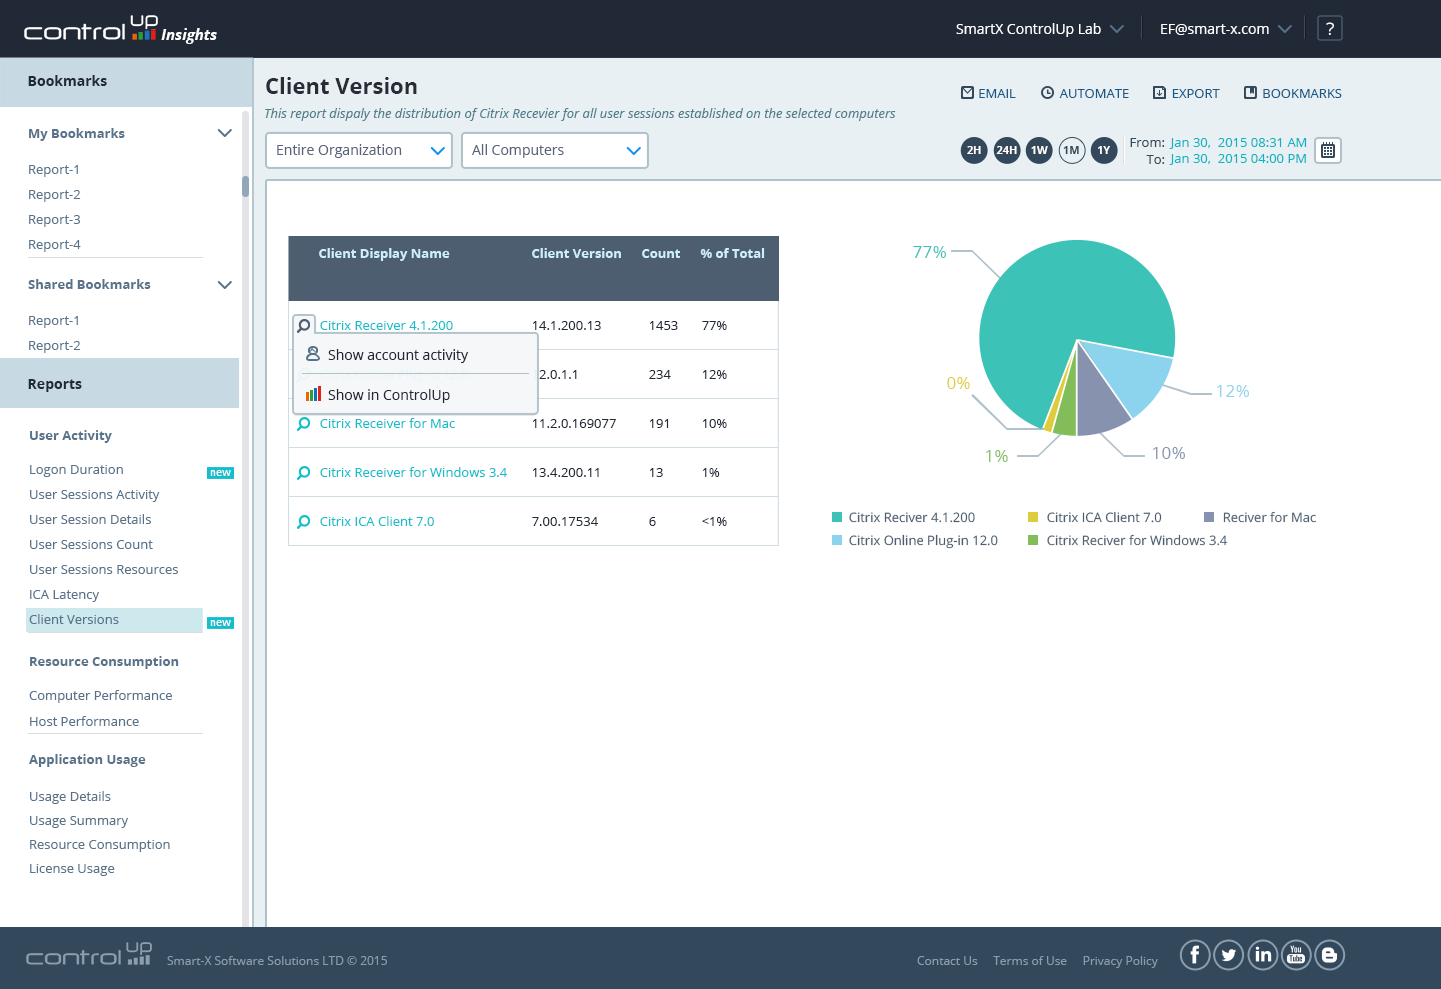The height and width of the screenshot is (989, 1441).
Task: Click the 14.1.200.13 version cell
Action: pyautogui.click(x=566, y=326)
